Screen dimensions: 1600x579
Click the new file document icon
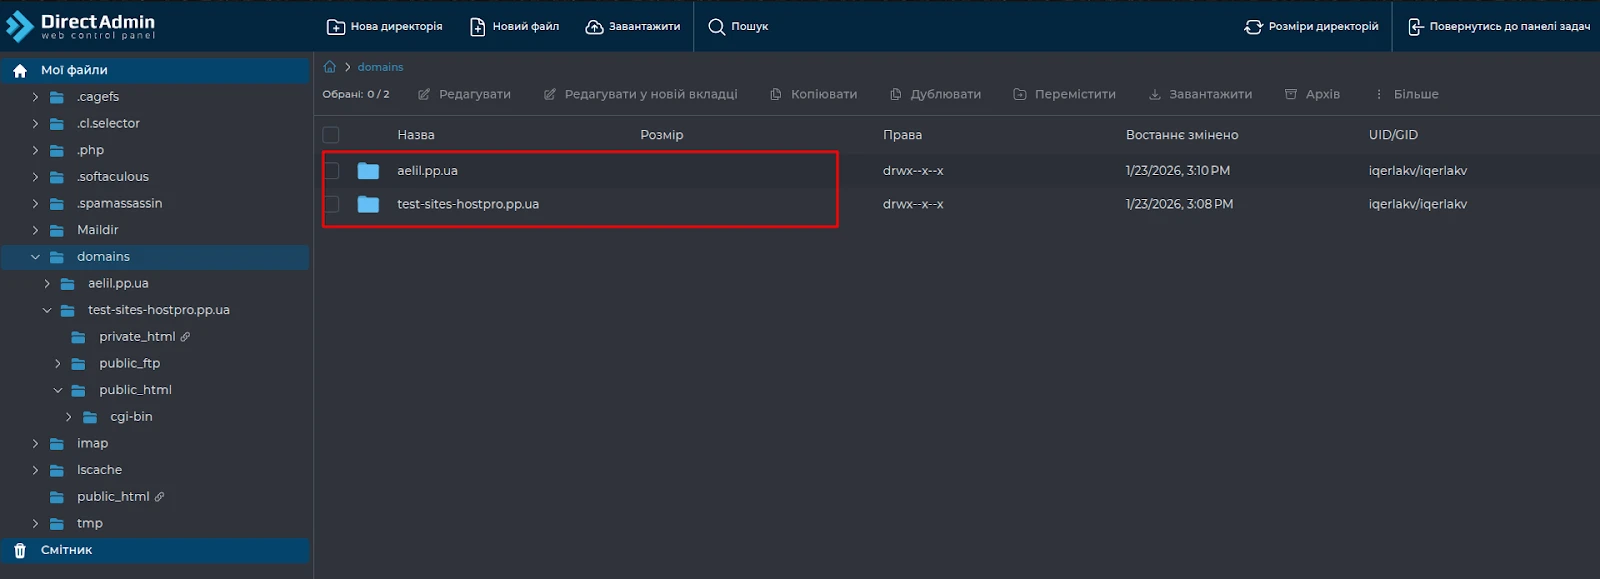[x=478, y=27]
